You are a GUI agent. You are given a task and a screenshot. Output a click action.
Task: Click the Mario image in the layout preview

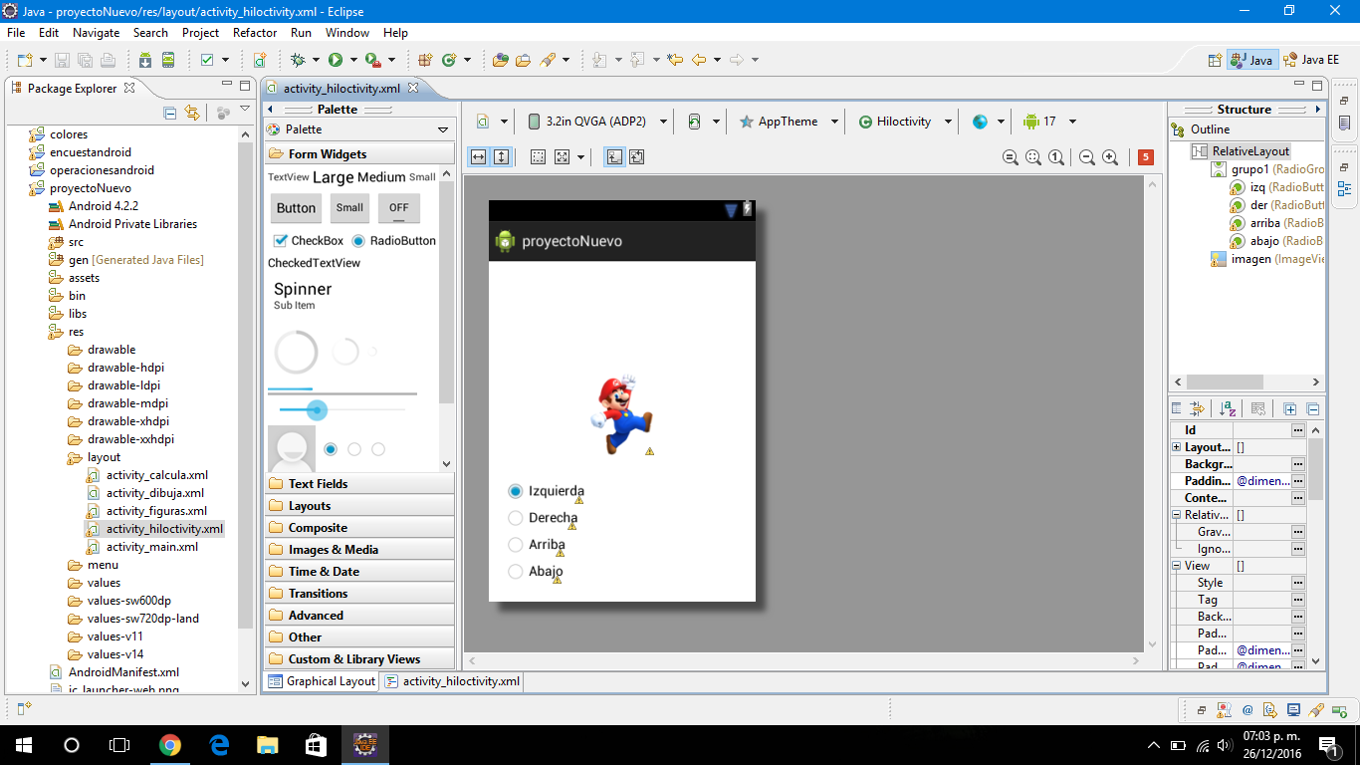click(x=623, y=415)
